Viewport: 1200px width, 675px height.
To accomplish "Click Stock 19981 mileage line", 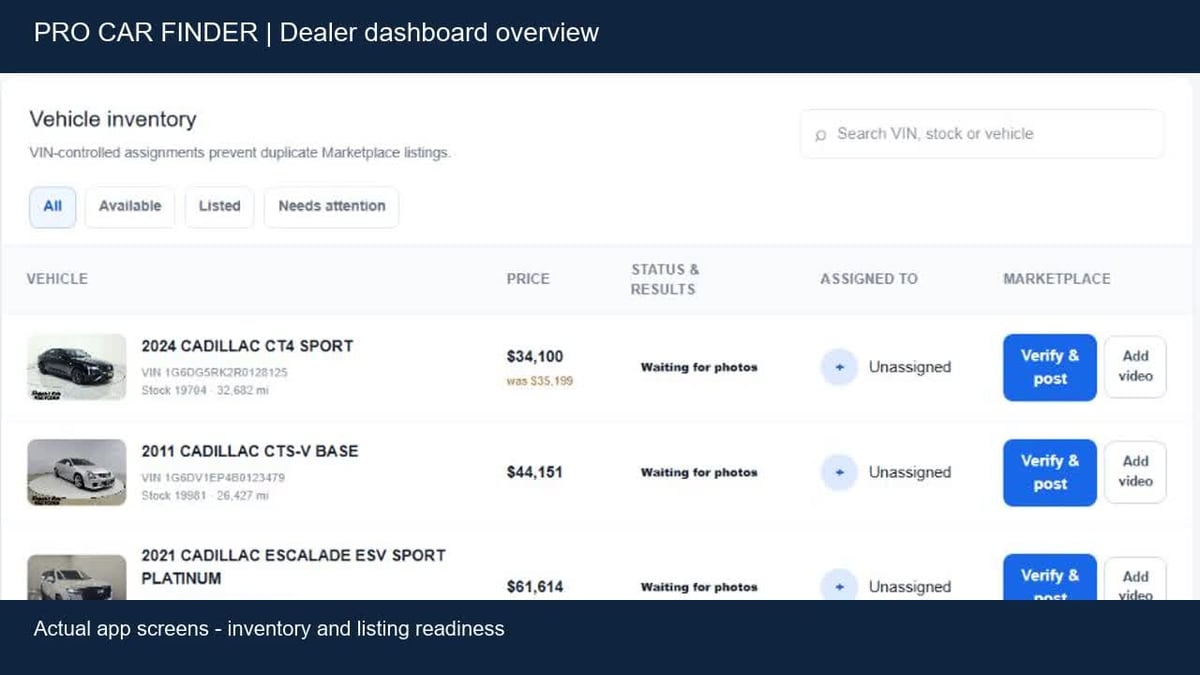I will coord(204,495).
